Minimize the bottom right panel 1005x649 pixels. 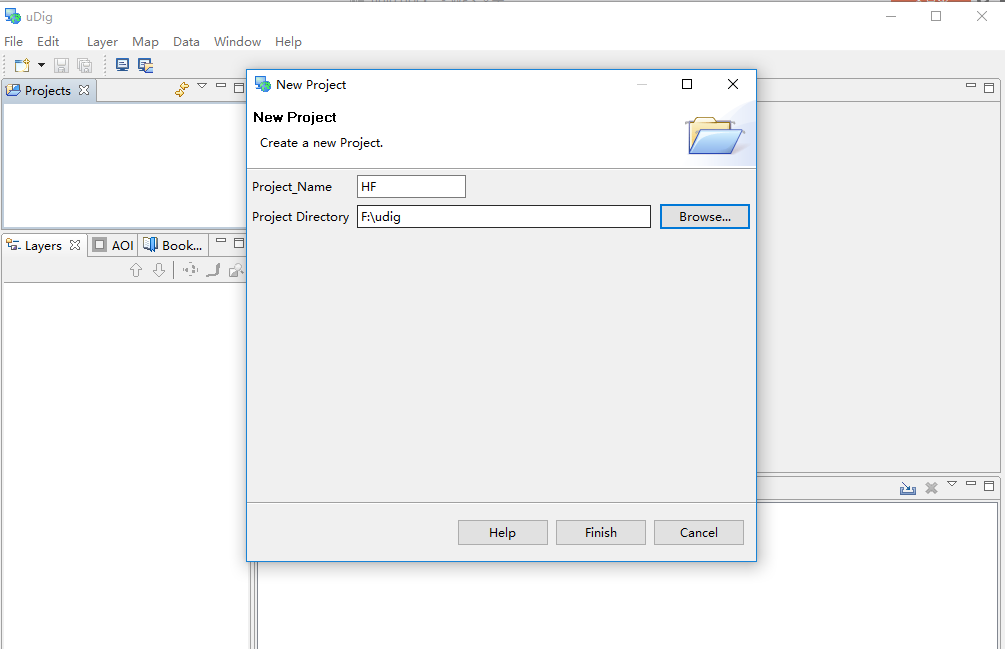(x=971, y=484)
